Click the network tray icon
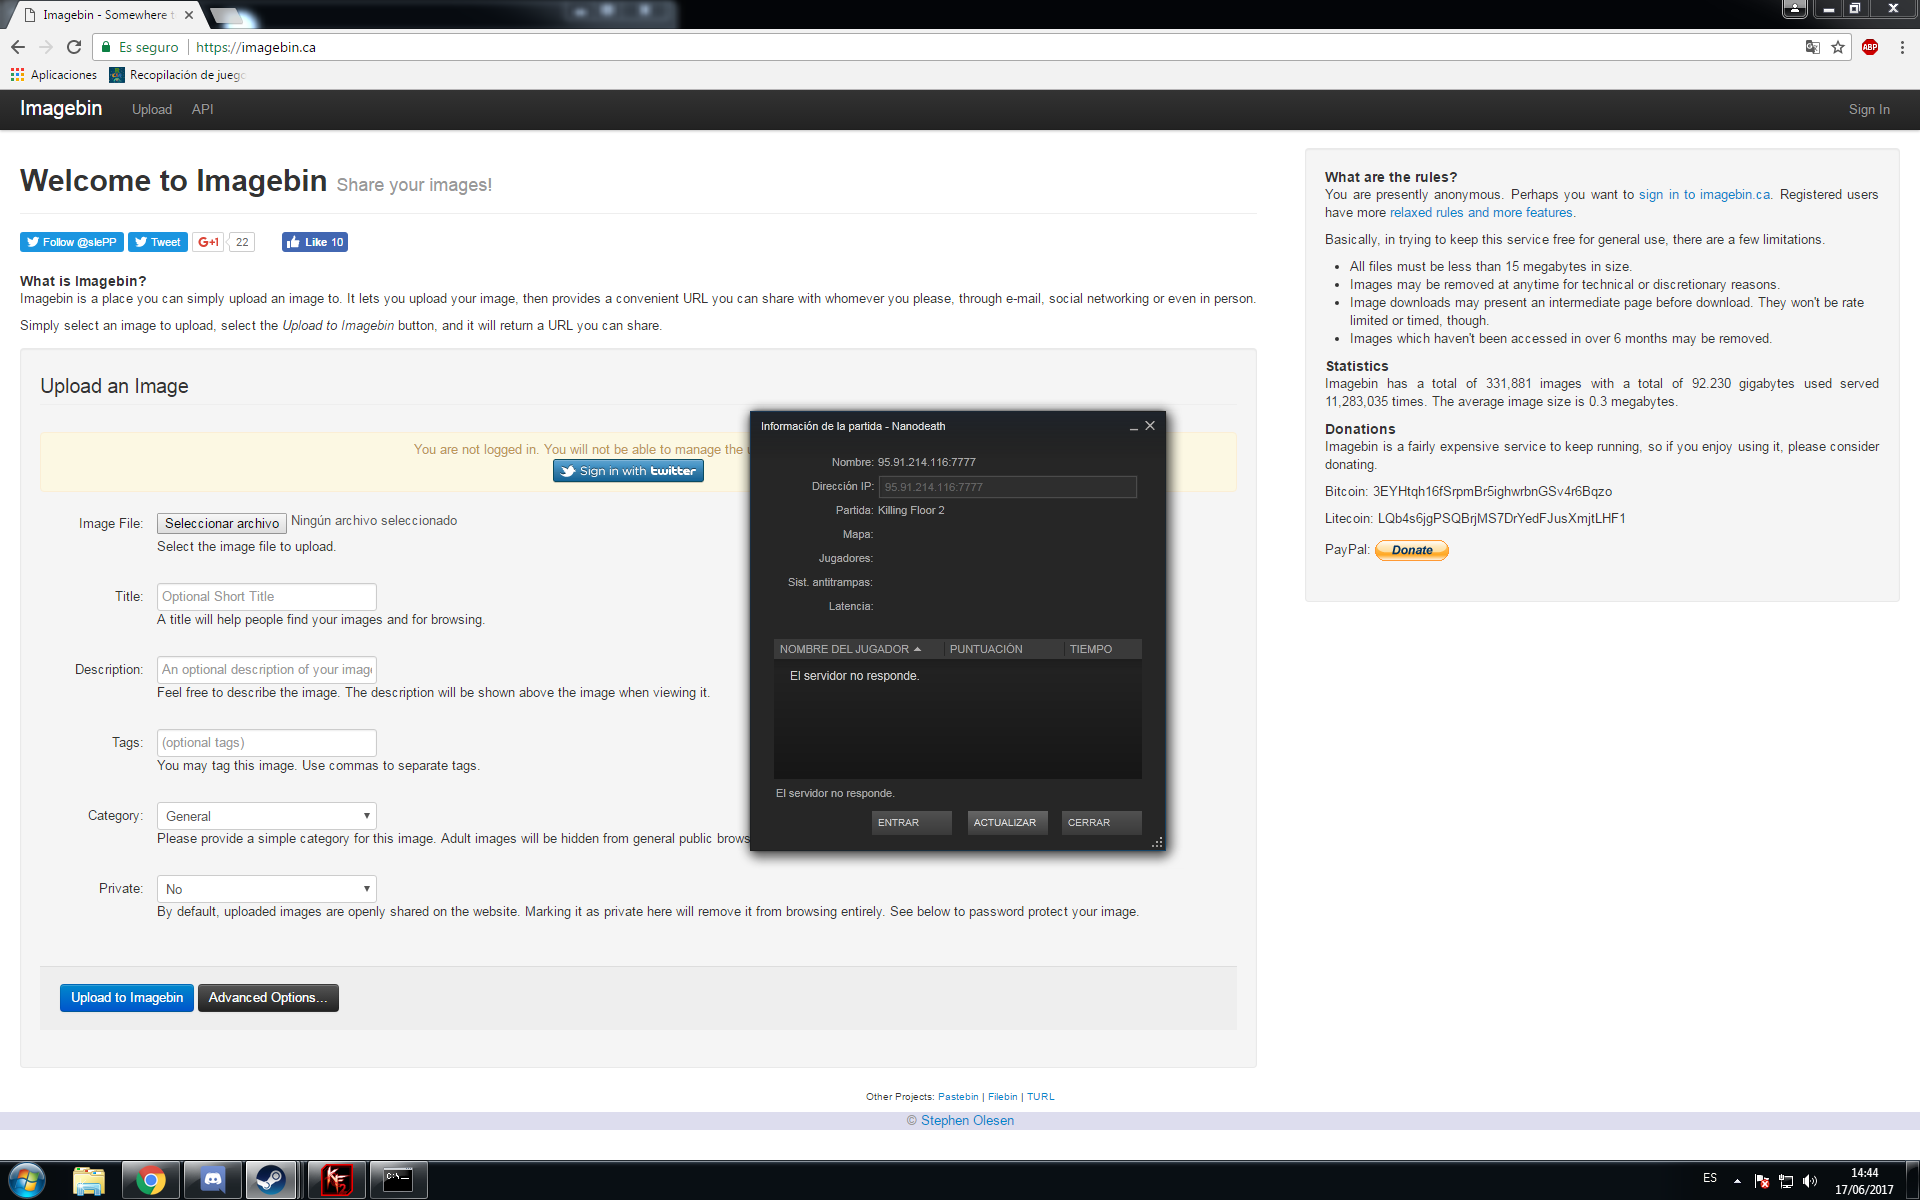This screenshot has width=1920, height=1200. click(1786, 1181)
